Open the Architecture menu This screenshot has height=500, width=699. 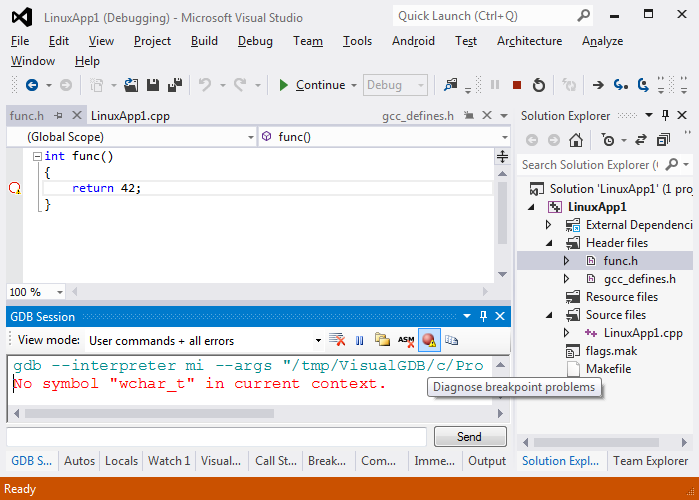[x=530, y=41]
